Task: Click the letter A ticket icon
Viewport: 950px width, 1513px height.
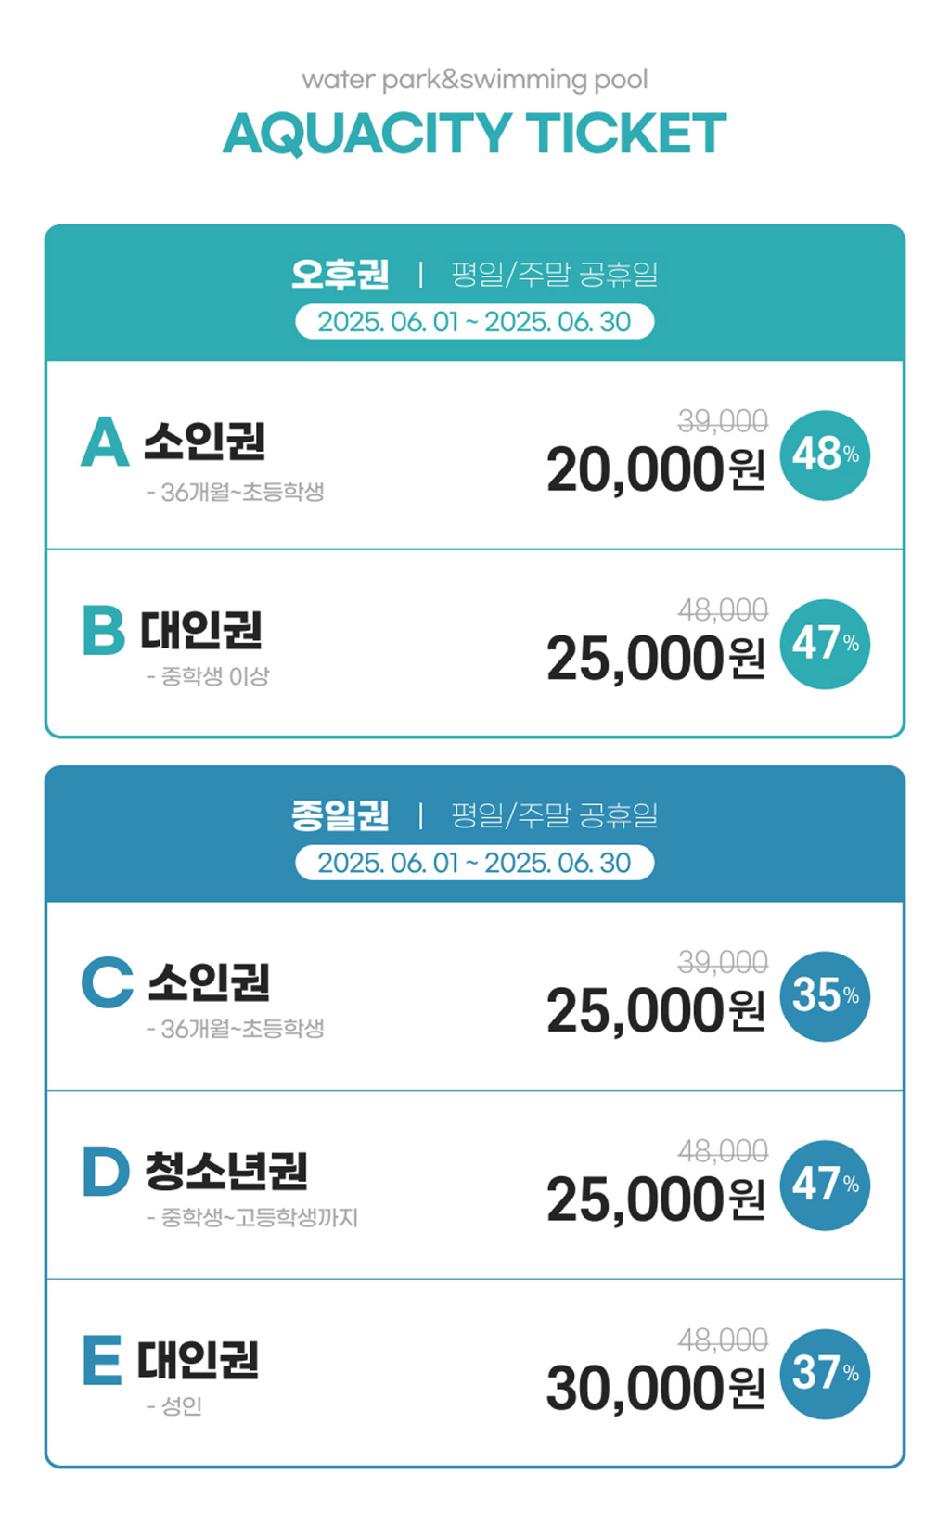Action: point(105,442)
